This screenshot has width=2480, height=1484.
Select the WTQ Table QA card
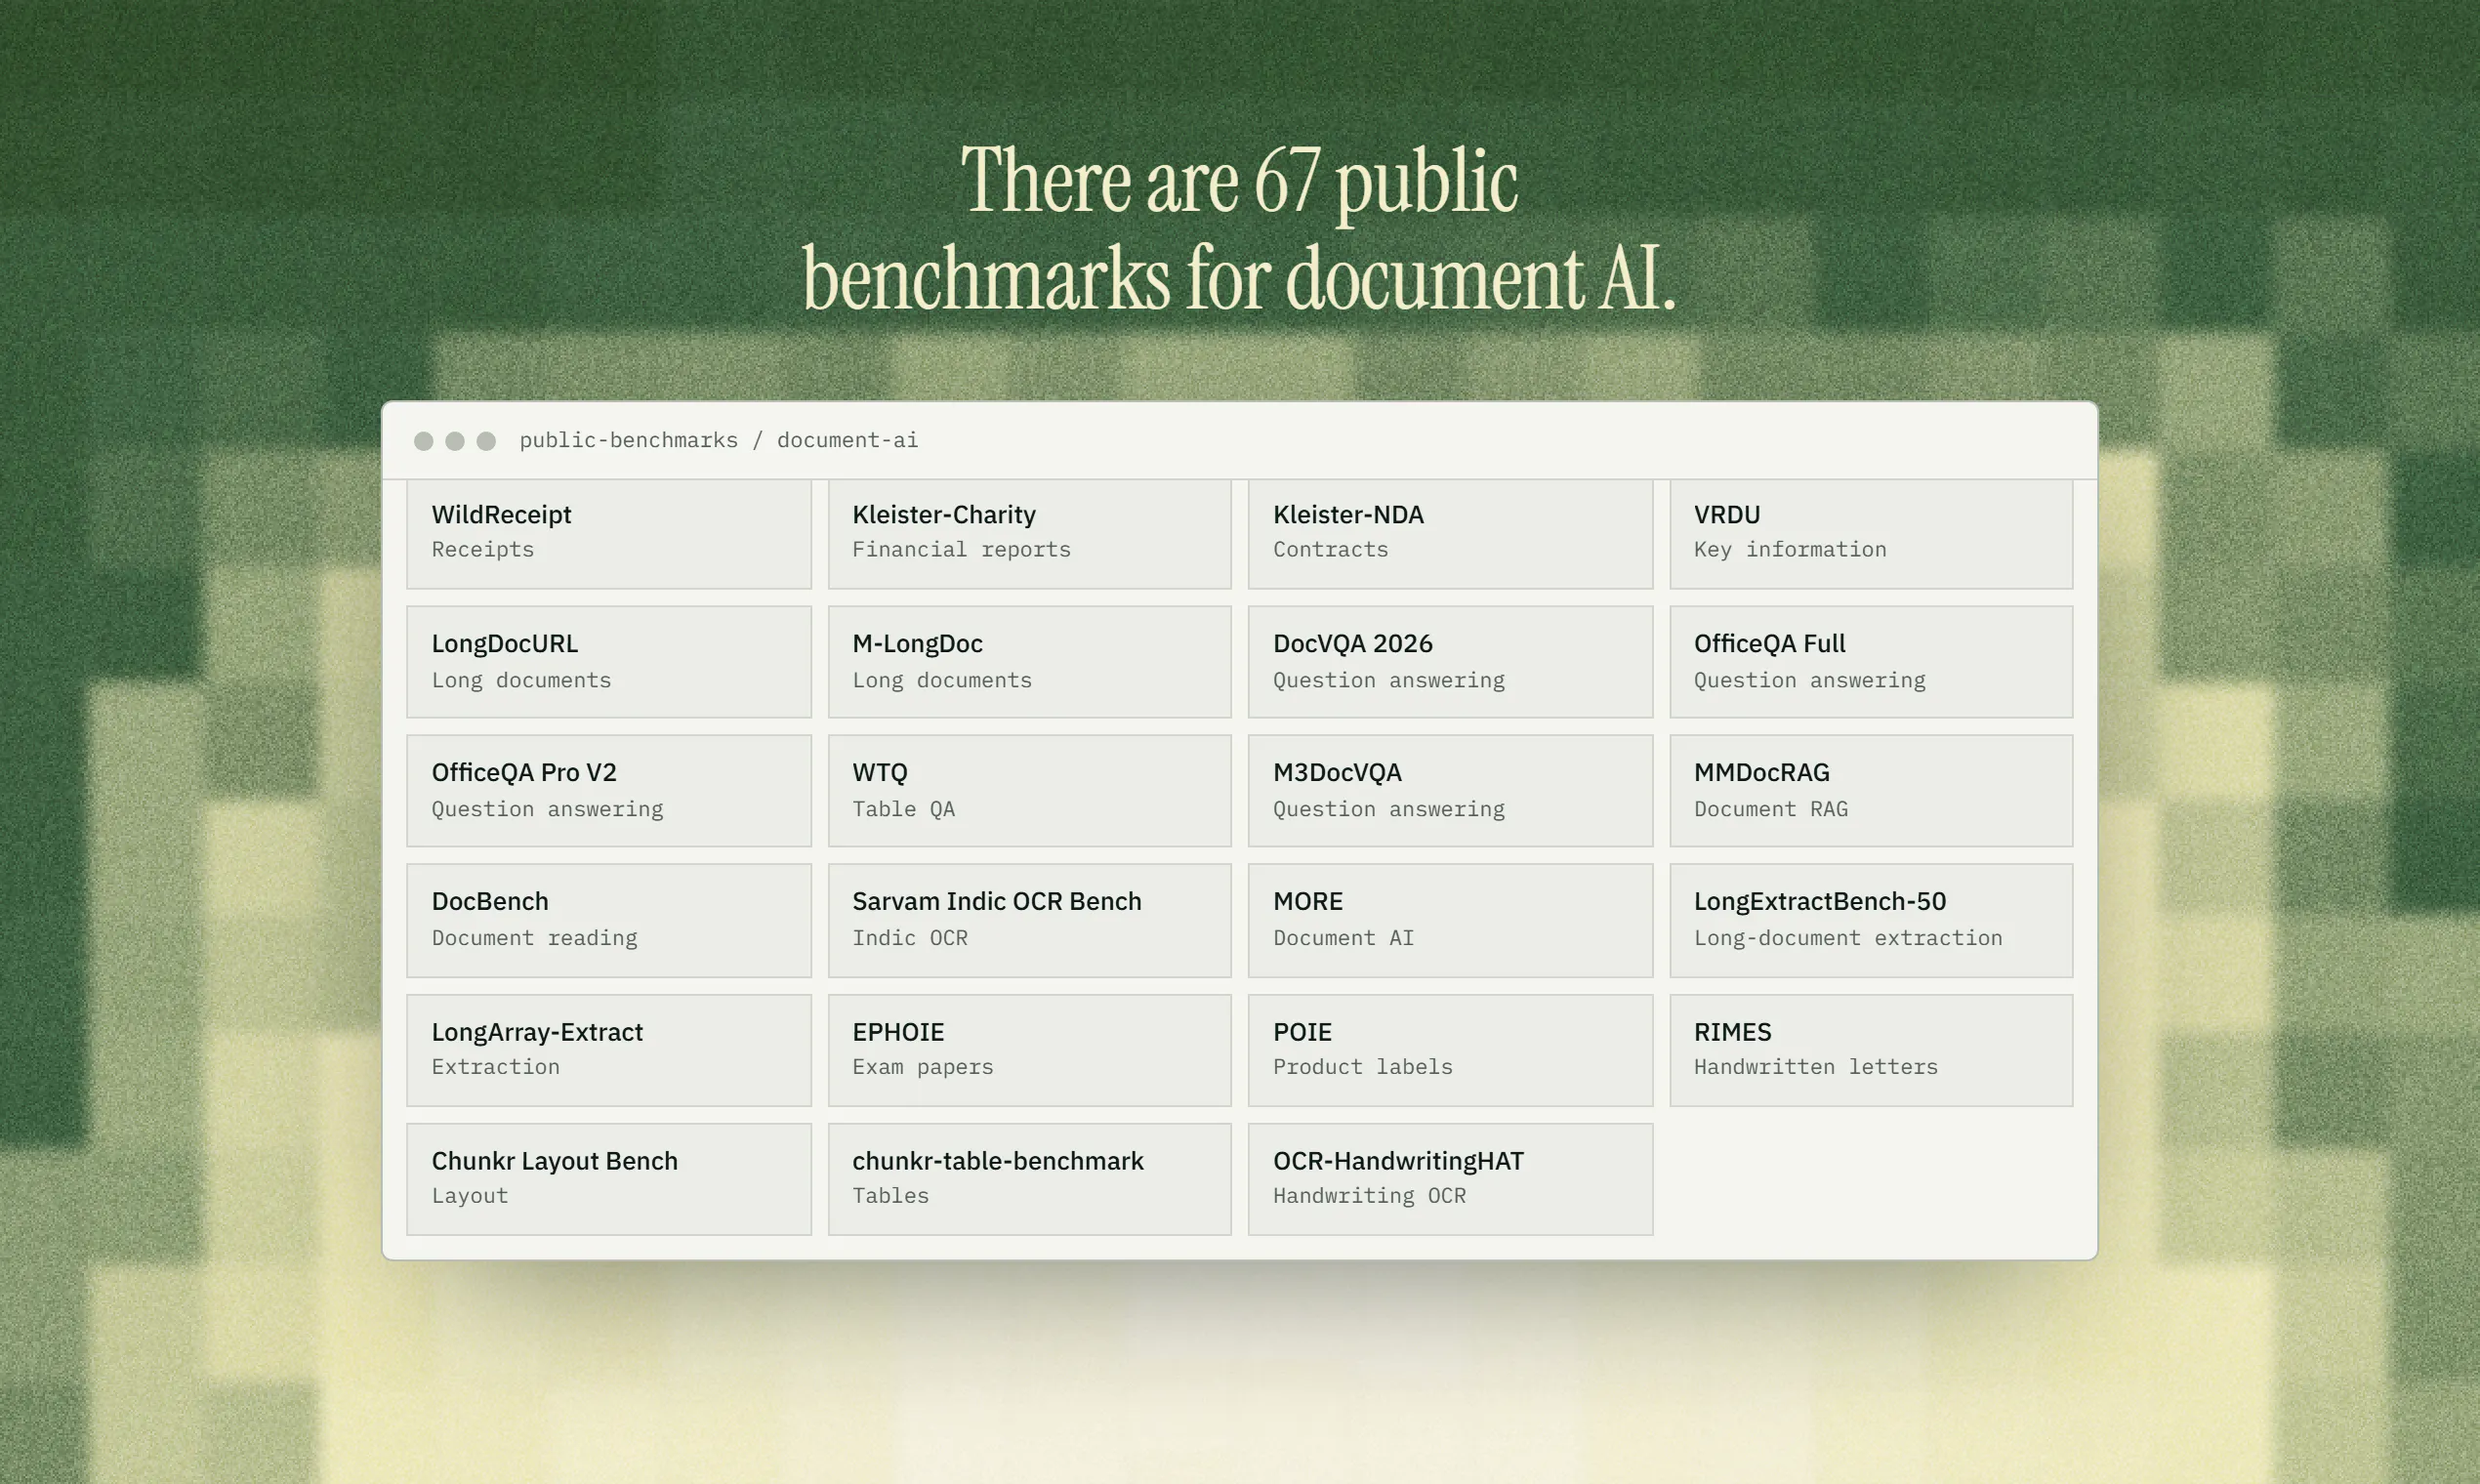tap(1030, 791)
